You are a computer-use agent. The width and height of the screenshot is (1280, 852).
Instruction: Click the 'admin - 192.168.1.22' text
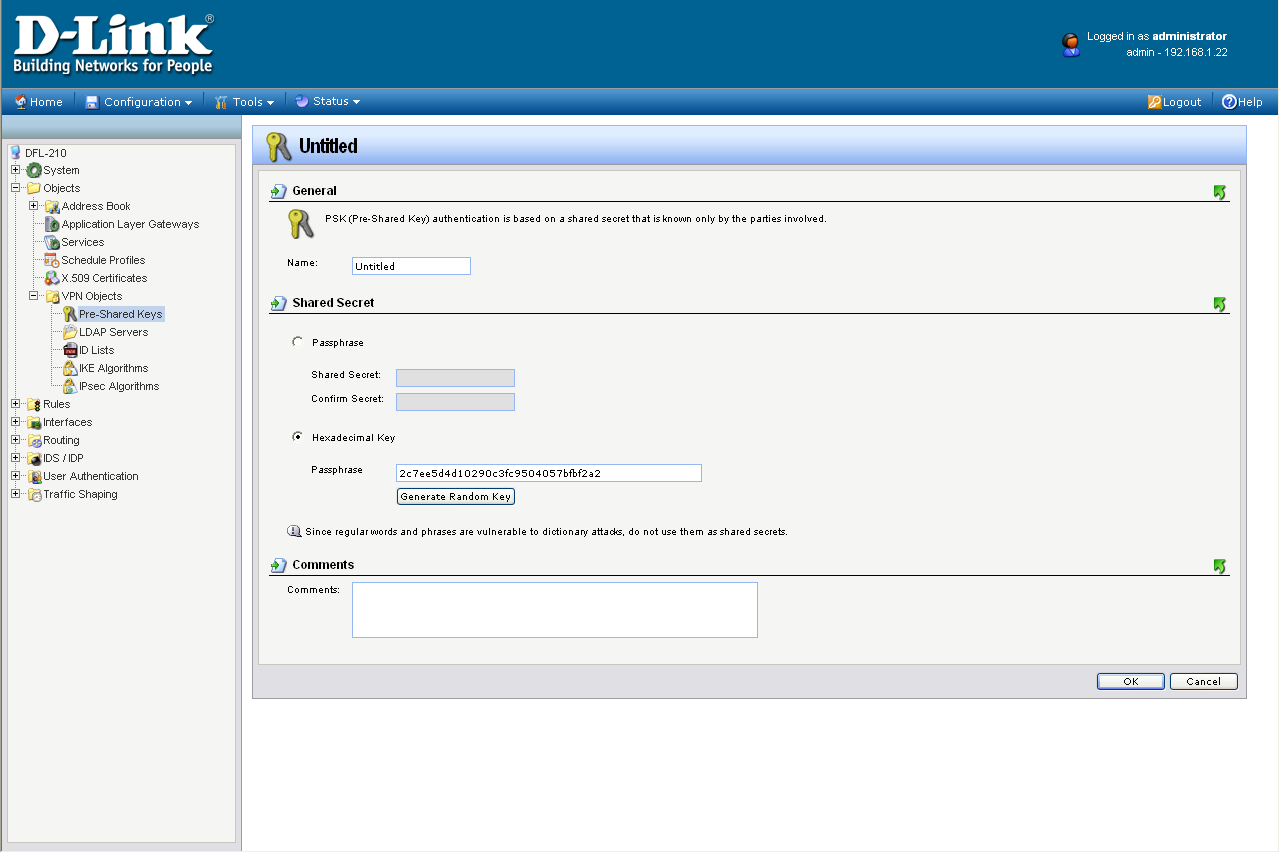pos(1177,52)
